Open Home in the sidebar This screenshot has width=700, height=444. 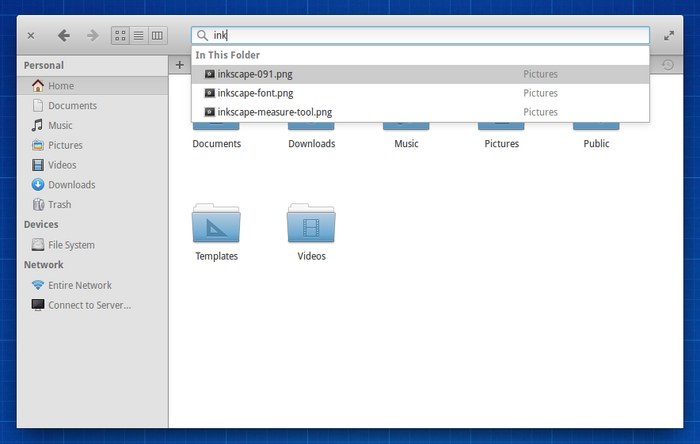[x=60, y=86]
